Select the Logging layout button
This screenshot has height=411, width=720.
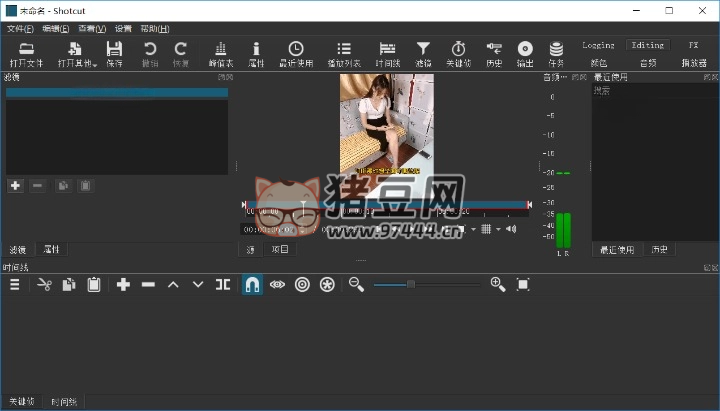pos(598,45)
